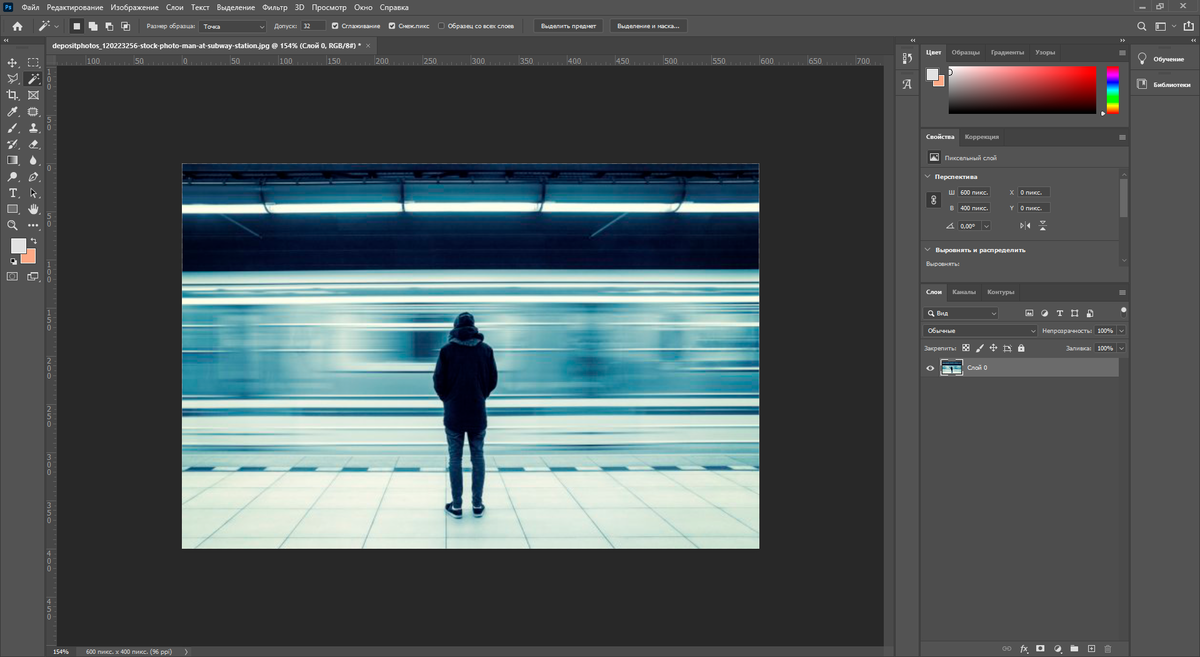Select the Magic Wand tool in toolbox
The width and height of the screenshot is (1200, 657).
33,78
